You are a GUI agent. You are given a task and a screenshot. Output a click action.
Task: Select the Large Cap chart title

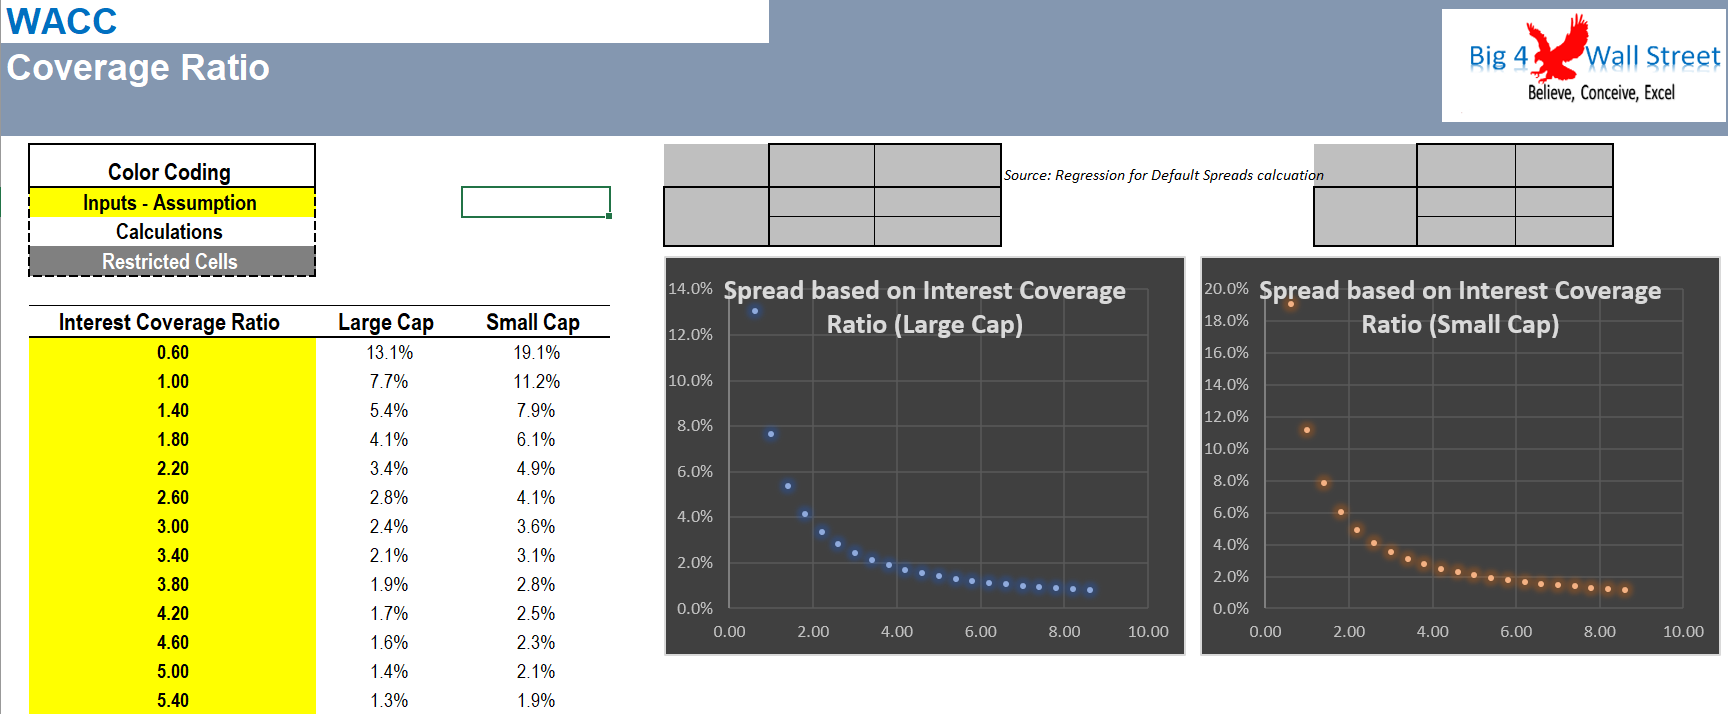tap(925, 307)
